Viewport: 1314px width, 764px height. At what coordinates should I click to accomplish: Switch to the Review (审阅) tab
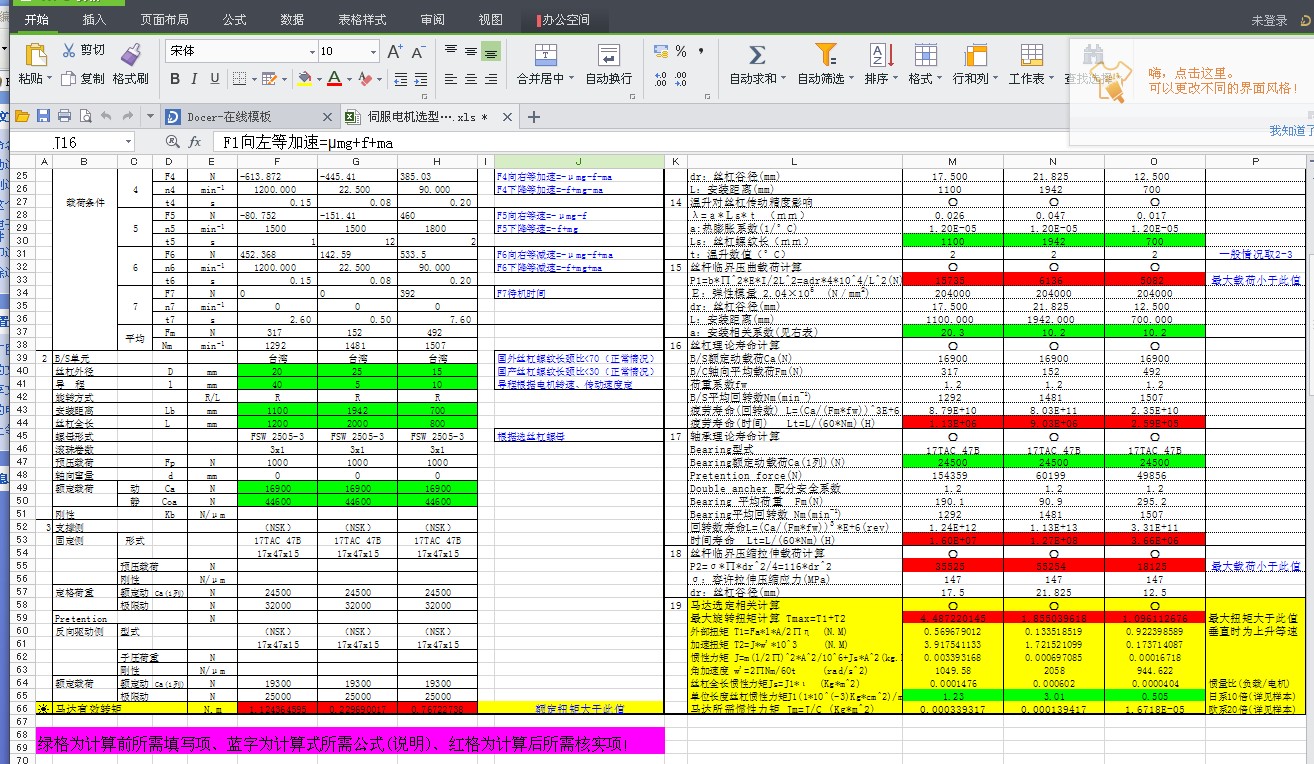tap(433, 20)
